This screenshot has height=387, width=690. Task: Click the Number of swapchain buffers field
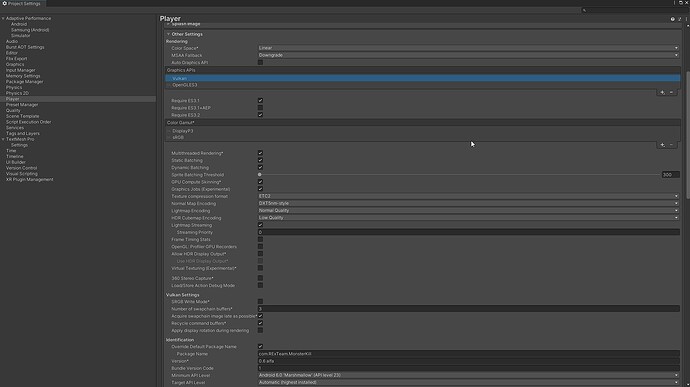pos(469,309)
